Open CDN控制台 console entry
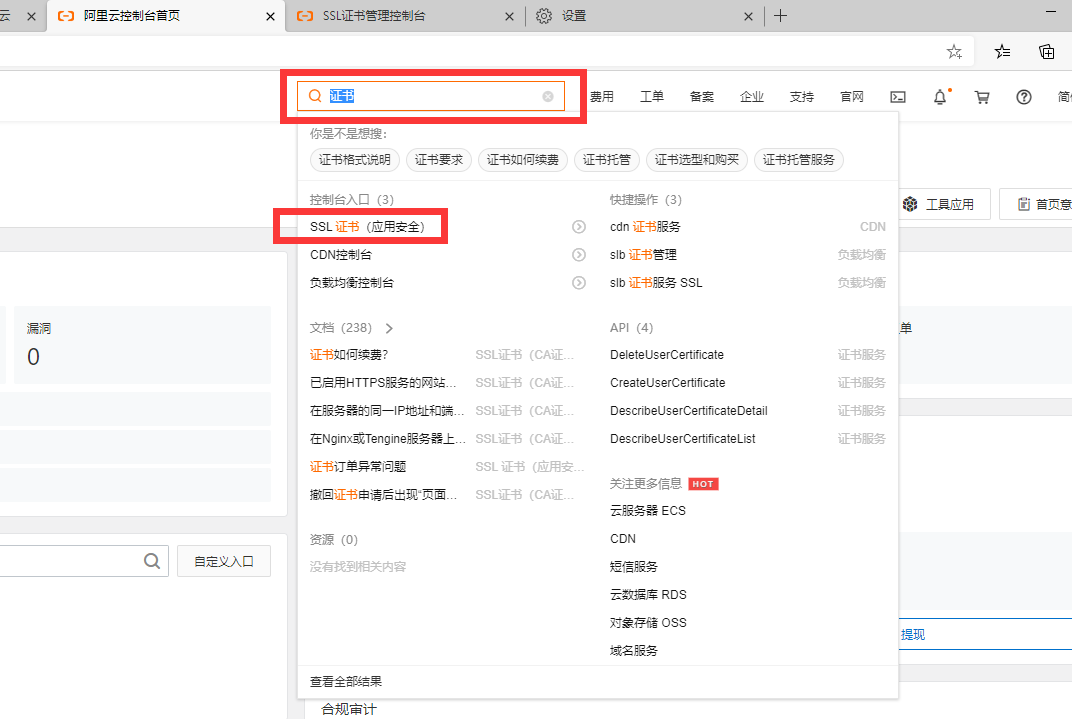1072x719 pixels. coord(340,255)
